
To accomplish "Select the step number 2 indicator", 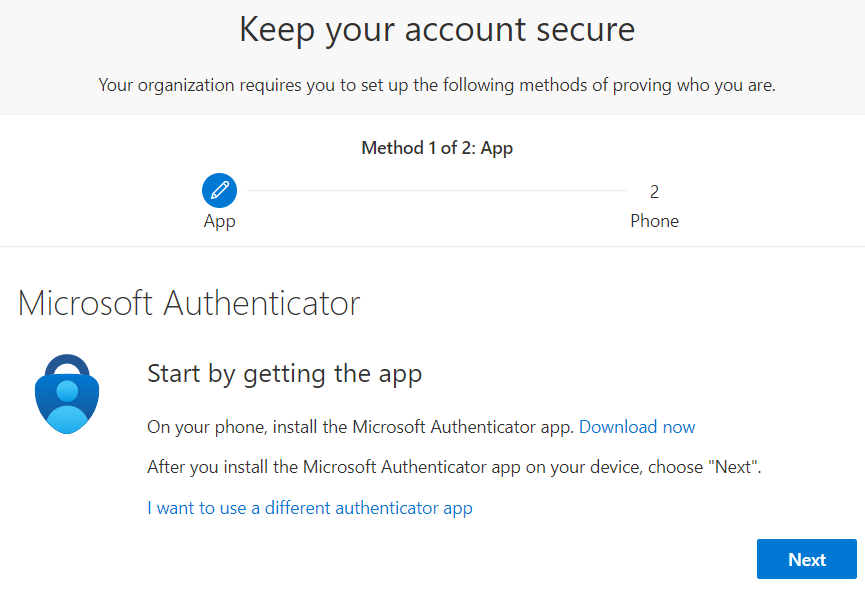I will click(654, 191).
